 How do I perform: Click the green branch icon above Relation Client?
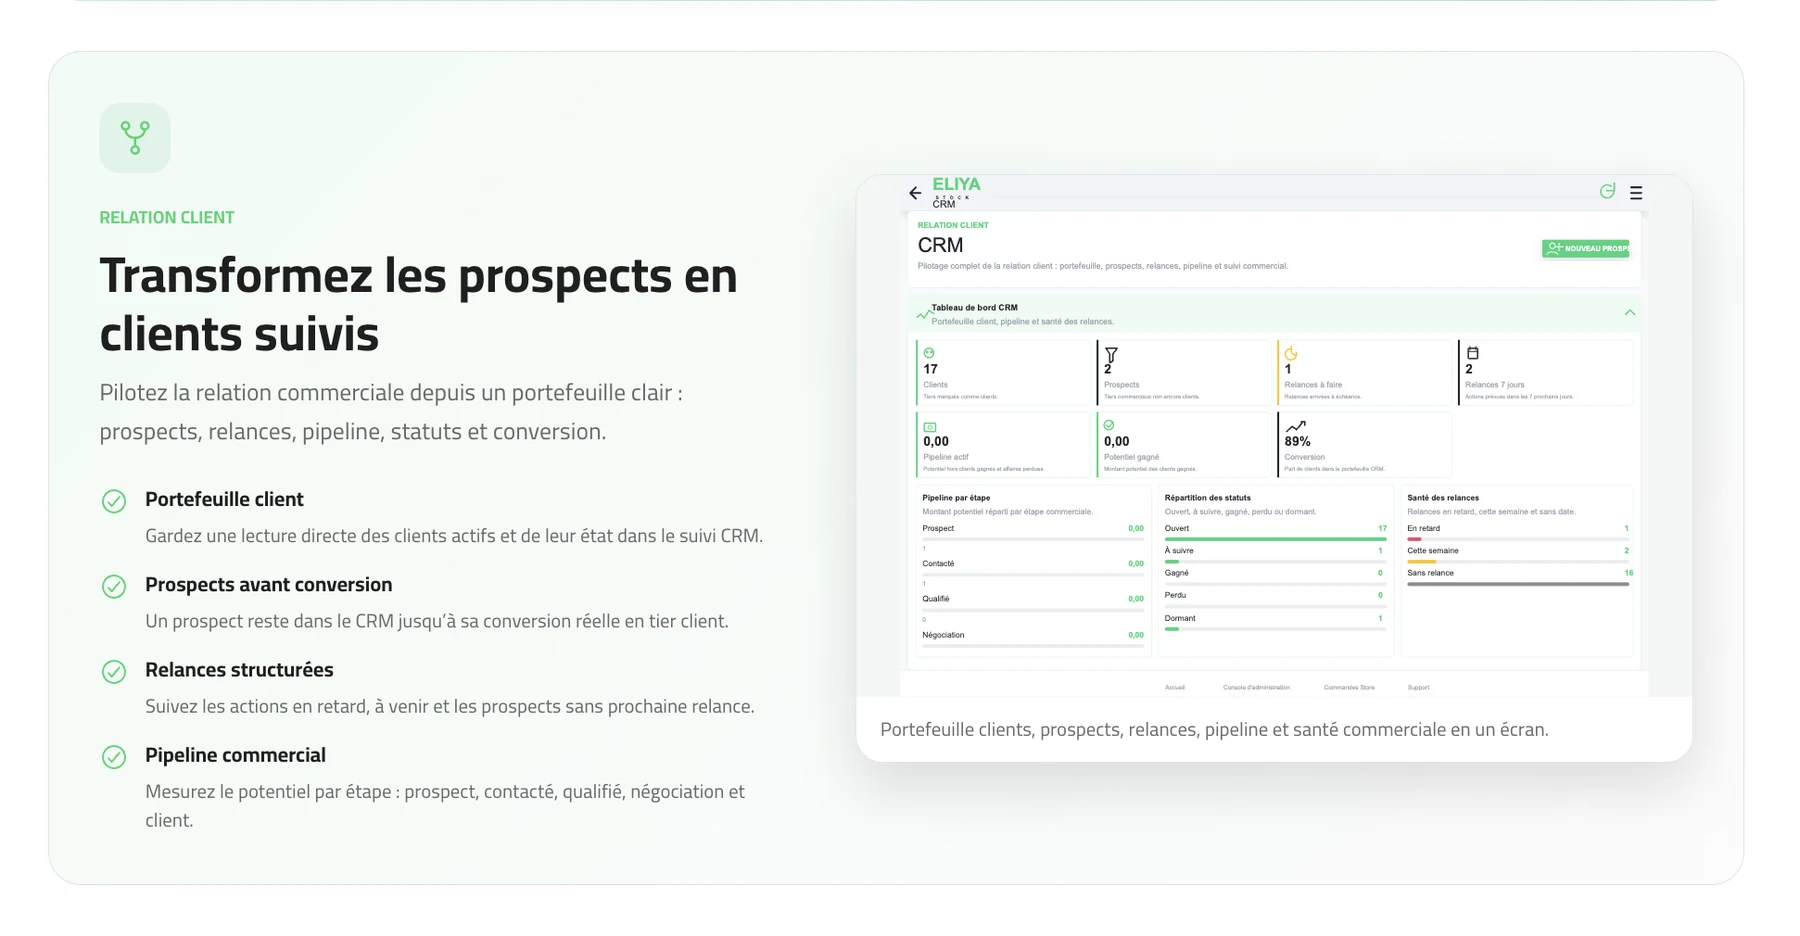(x=134, y=137)
